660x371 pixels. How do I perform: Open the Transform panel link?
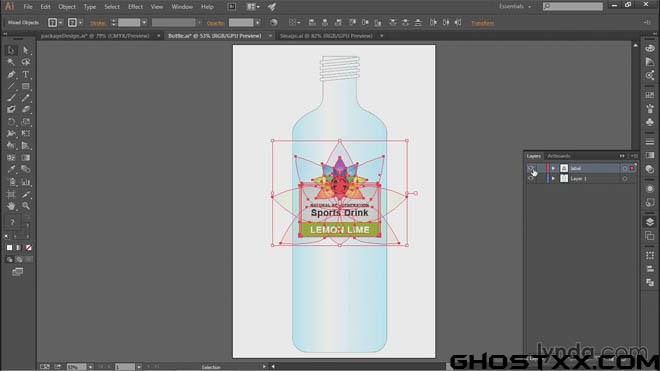(x=482, y=23)
